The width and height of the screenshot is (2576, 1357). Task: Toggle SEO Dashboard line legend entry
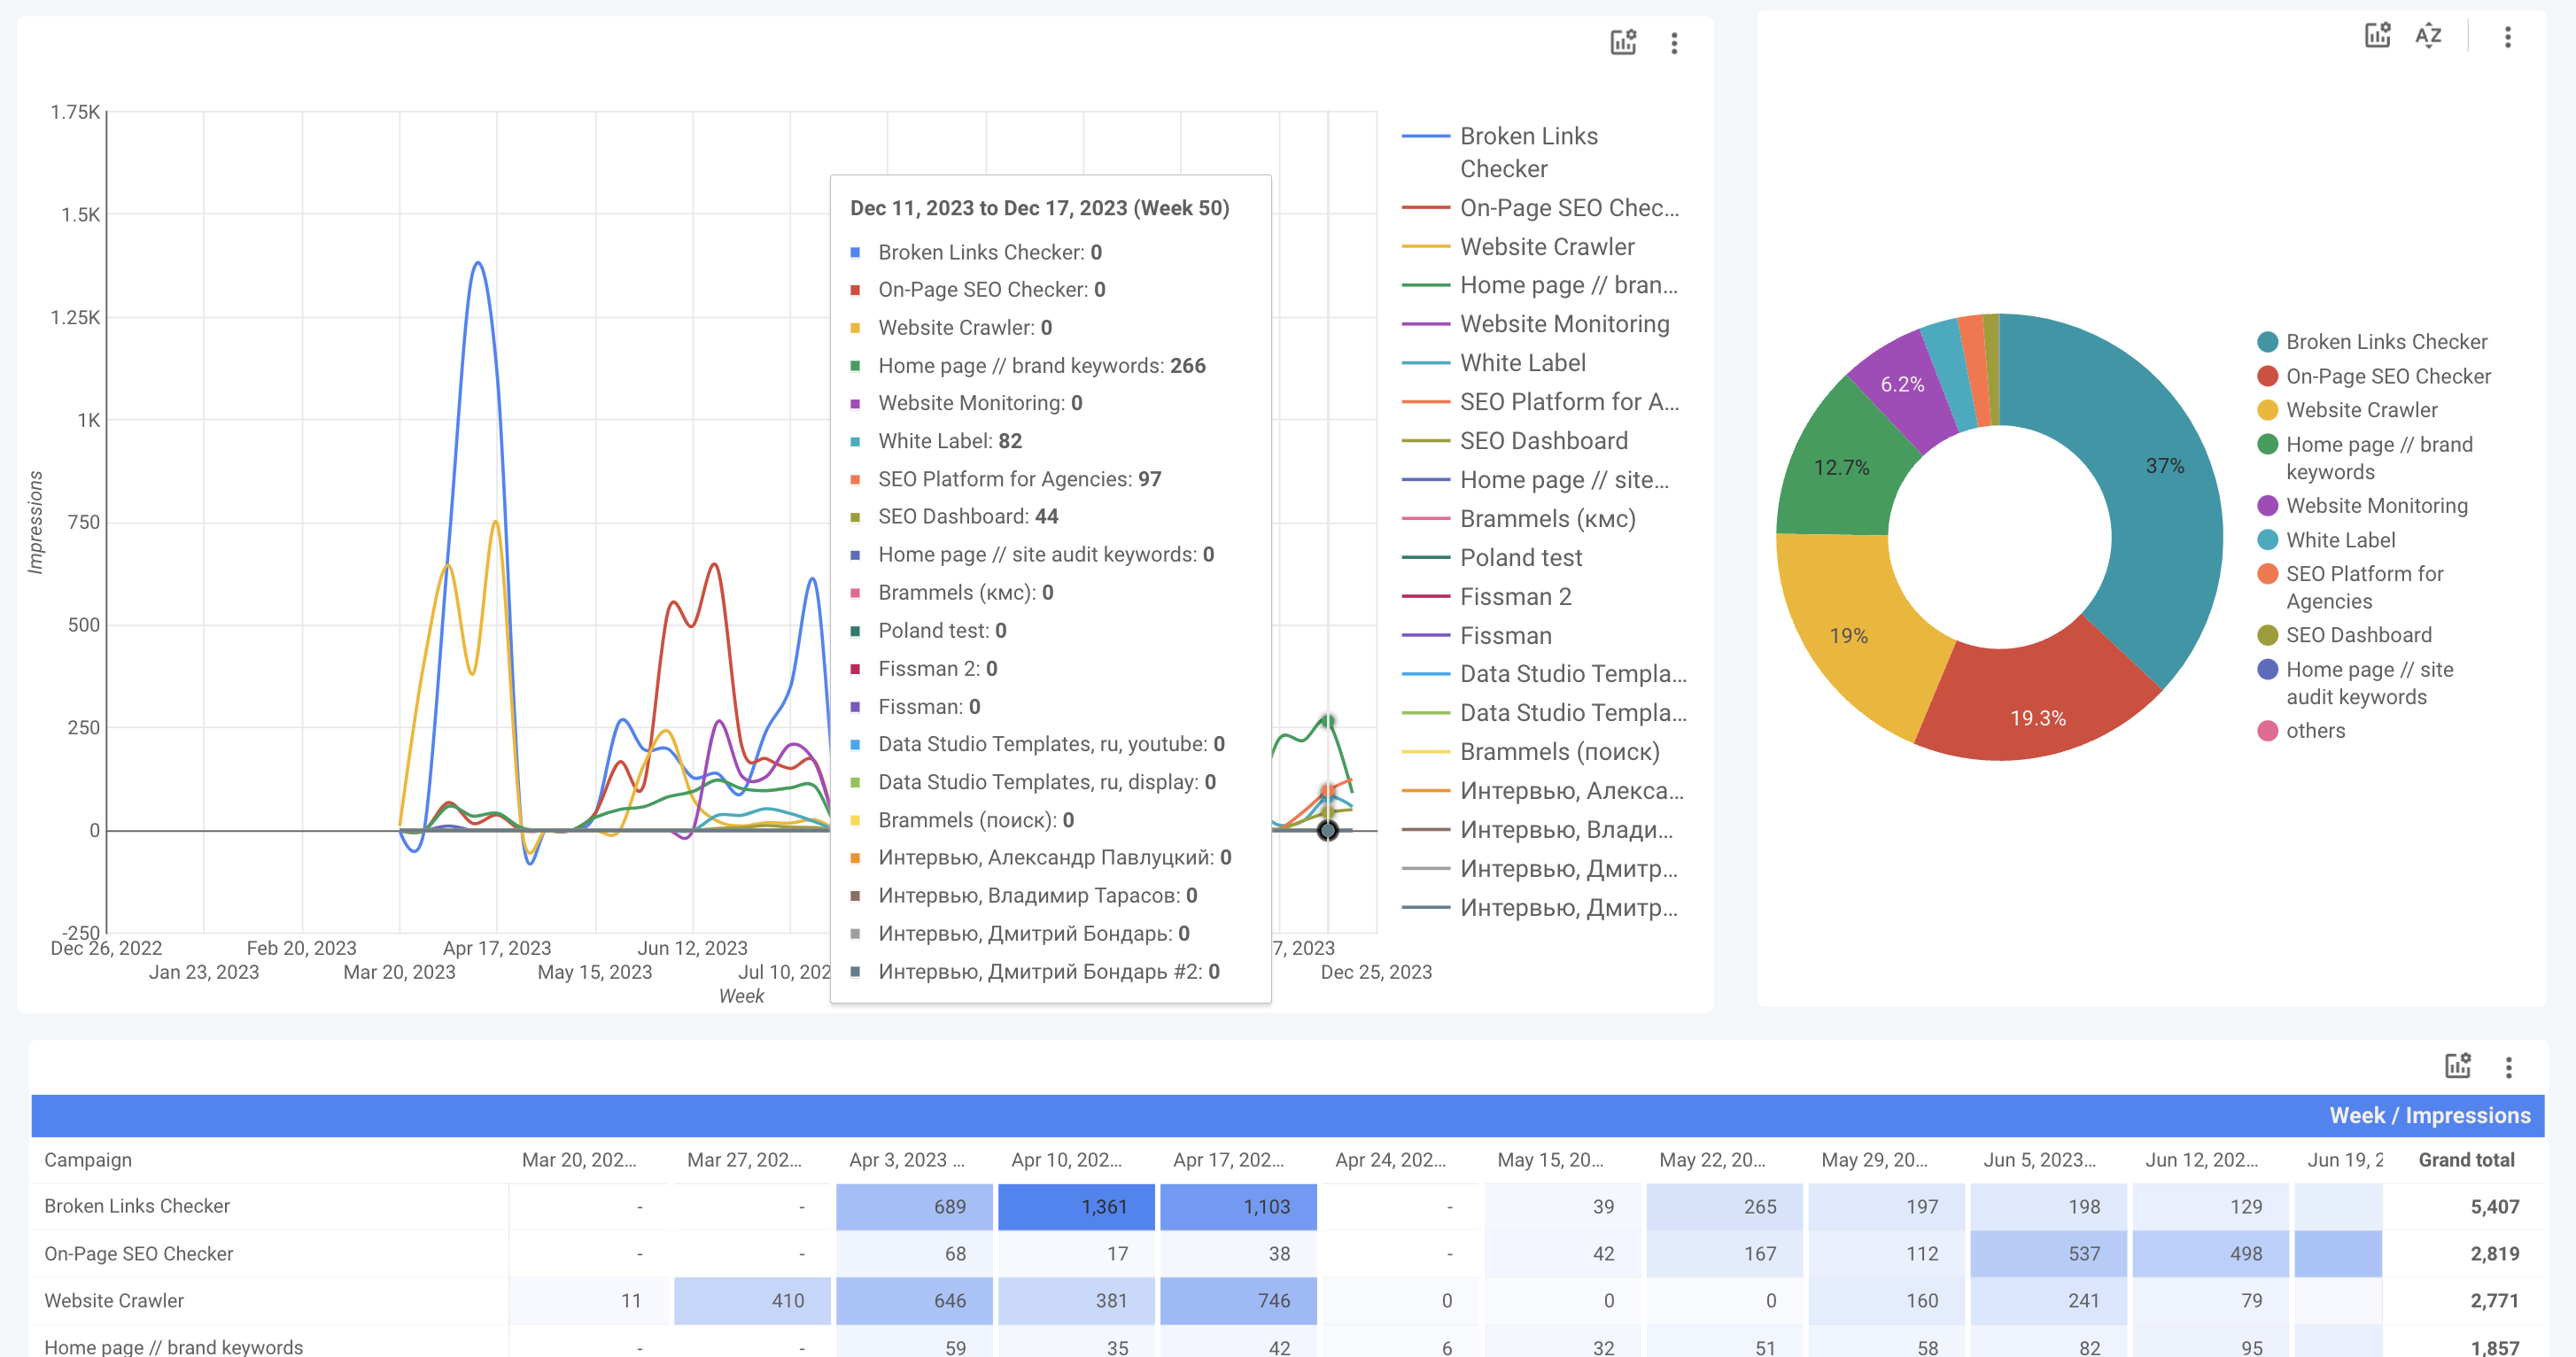1515,441
